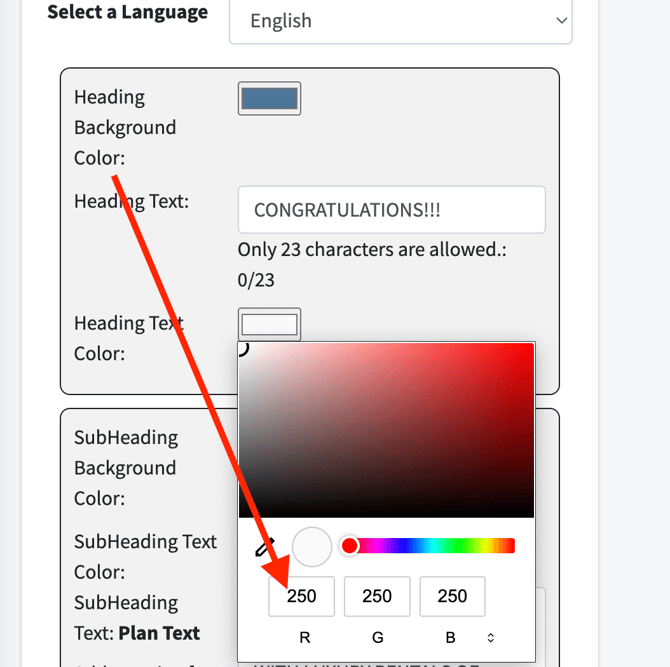Click the bold Plan Text label

pos(159,633)
